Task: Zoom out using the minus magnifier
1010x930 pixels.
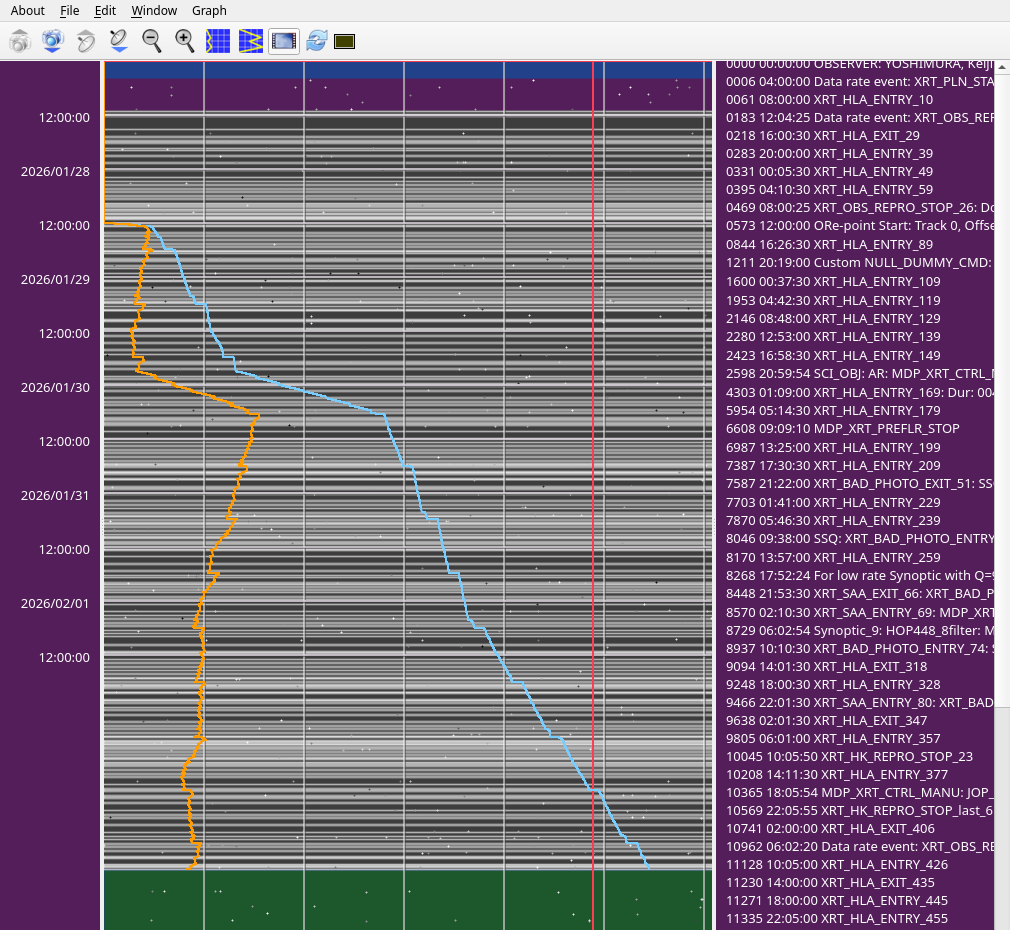Action: [152, 41]
